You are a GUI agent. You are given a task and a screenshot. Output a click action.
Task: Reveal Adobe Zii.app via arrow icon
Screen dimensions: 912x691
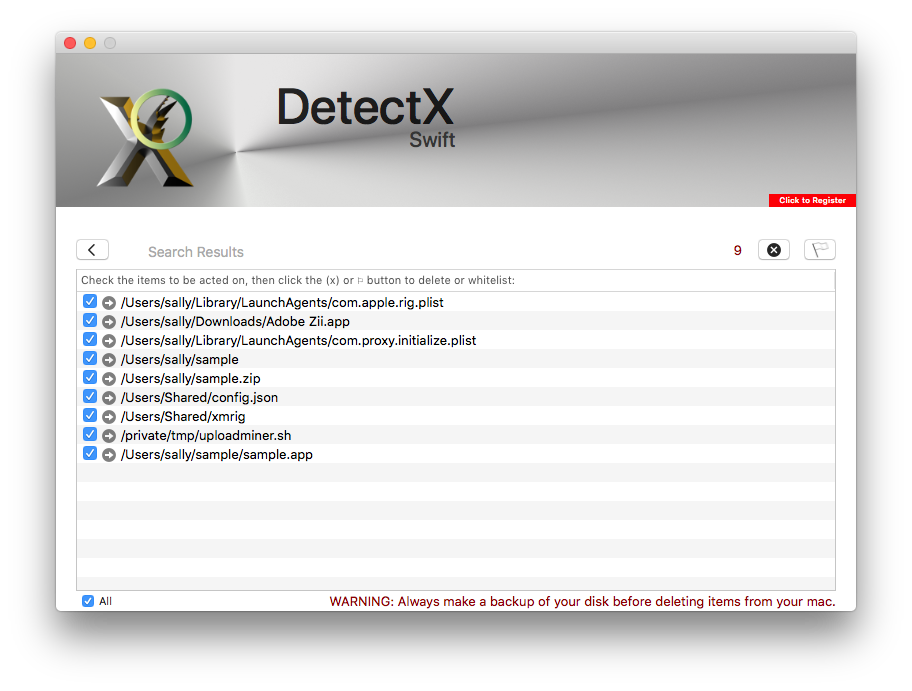[x=109, y=322]
